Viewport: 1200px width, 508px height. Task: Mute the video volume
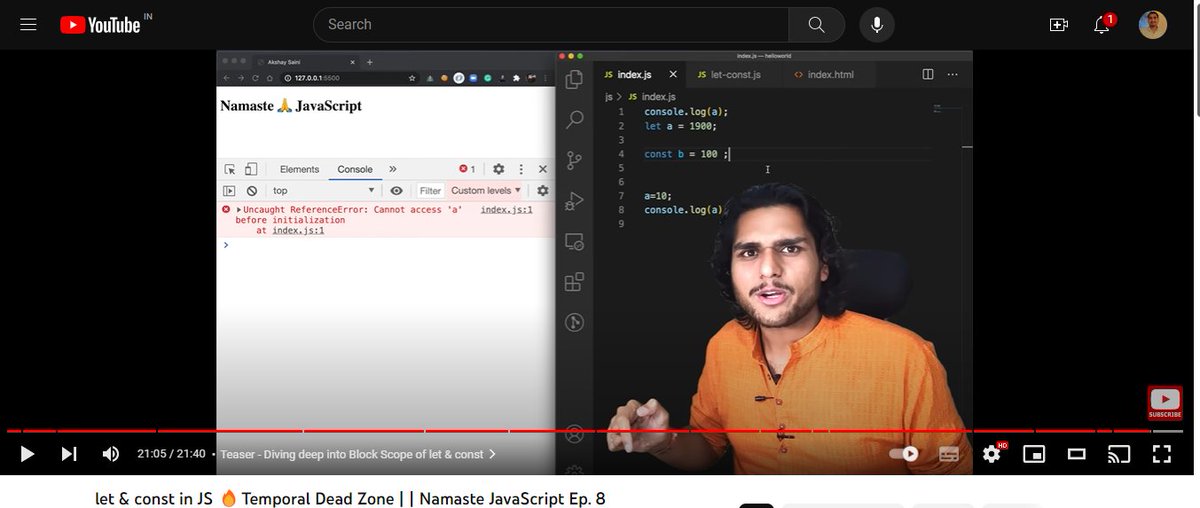[x=111, y=454]
